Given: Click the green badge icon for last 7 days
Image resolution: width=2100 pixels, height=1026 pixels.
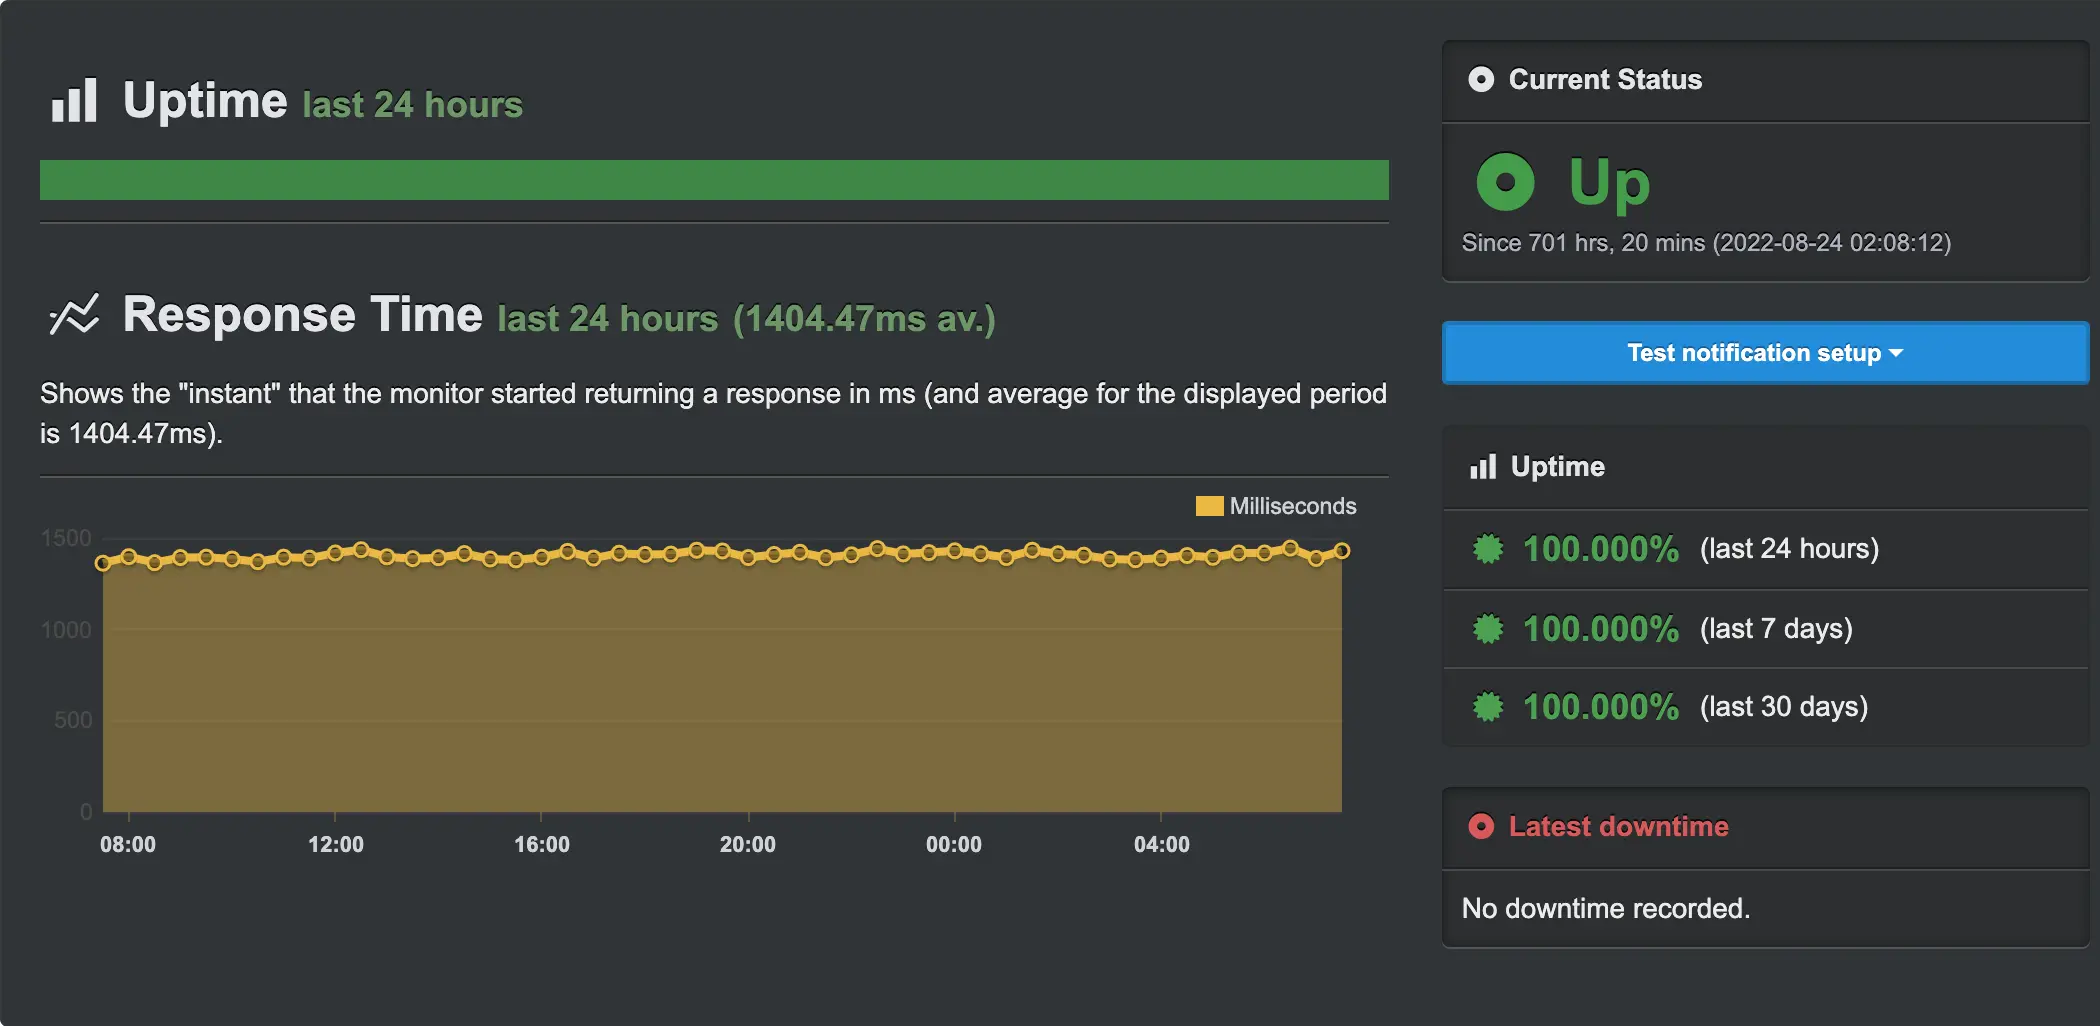Looking at the screenshot, I should pos(1488,628).
